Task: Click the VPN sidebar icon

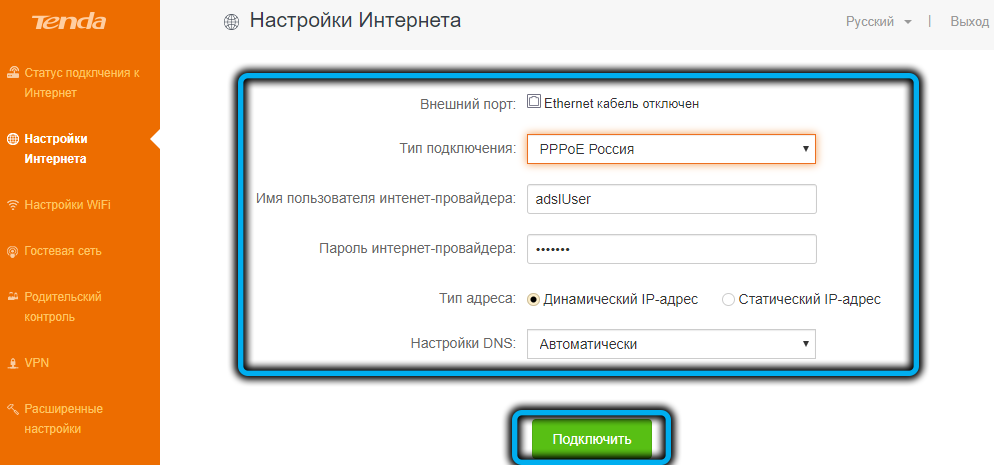Action: 13,363
